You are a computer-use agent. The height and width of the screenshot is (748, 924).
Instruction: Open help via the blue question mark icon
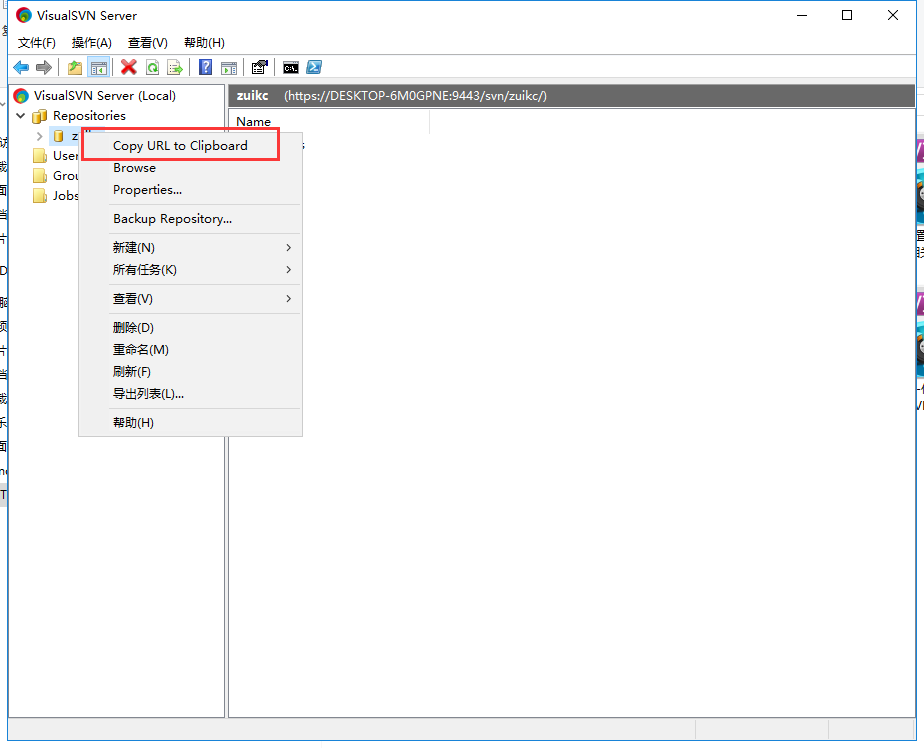pyautogui.click(x=205, y=68)
